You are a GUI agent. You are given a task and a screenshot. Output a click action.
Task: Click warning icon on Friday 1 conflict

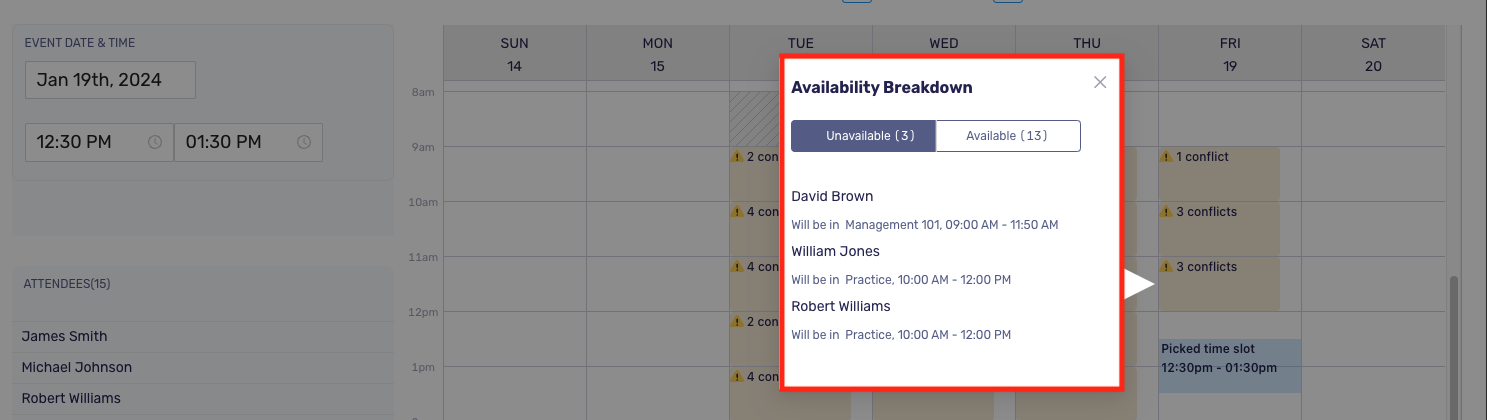(x=1166, y=157)
